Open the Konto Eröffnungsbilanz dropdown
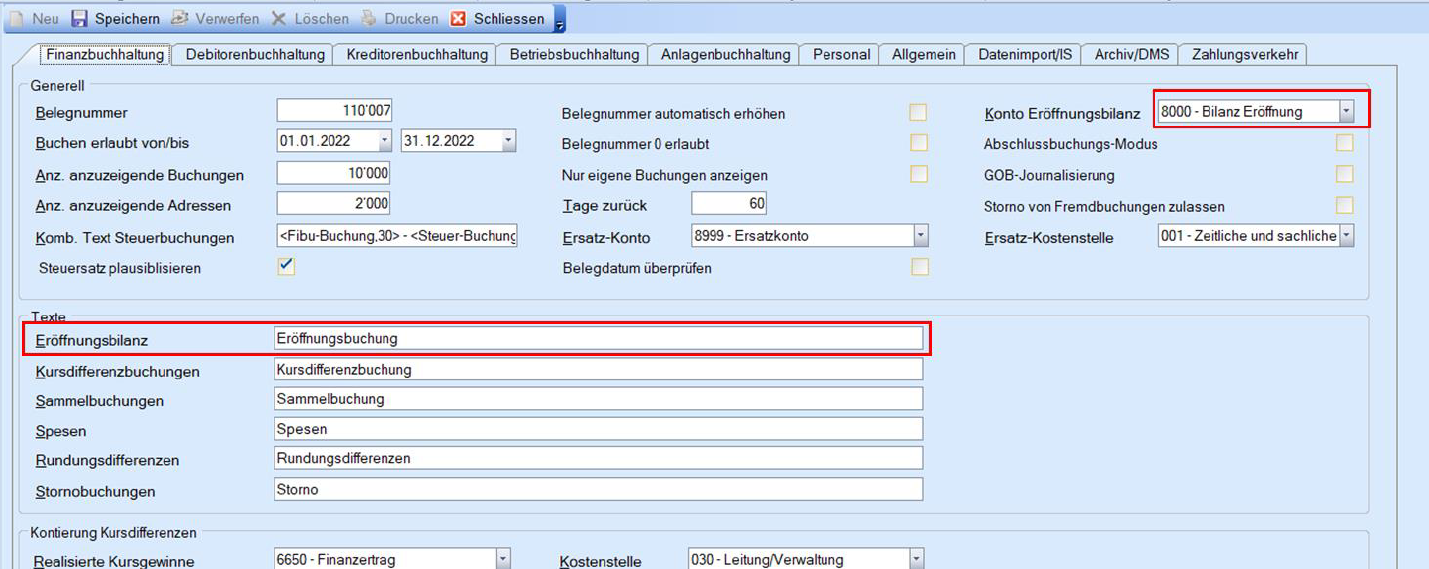The width and height of the screenshot is (1429, 569). (1347, 112)
